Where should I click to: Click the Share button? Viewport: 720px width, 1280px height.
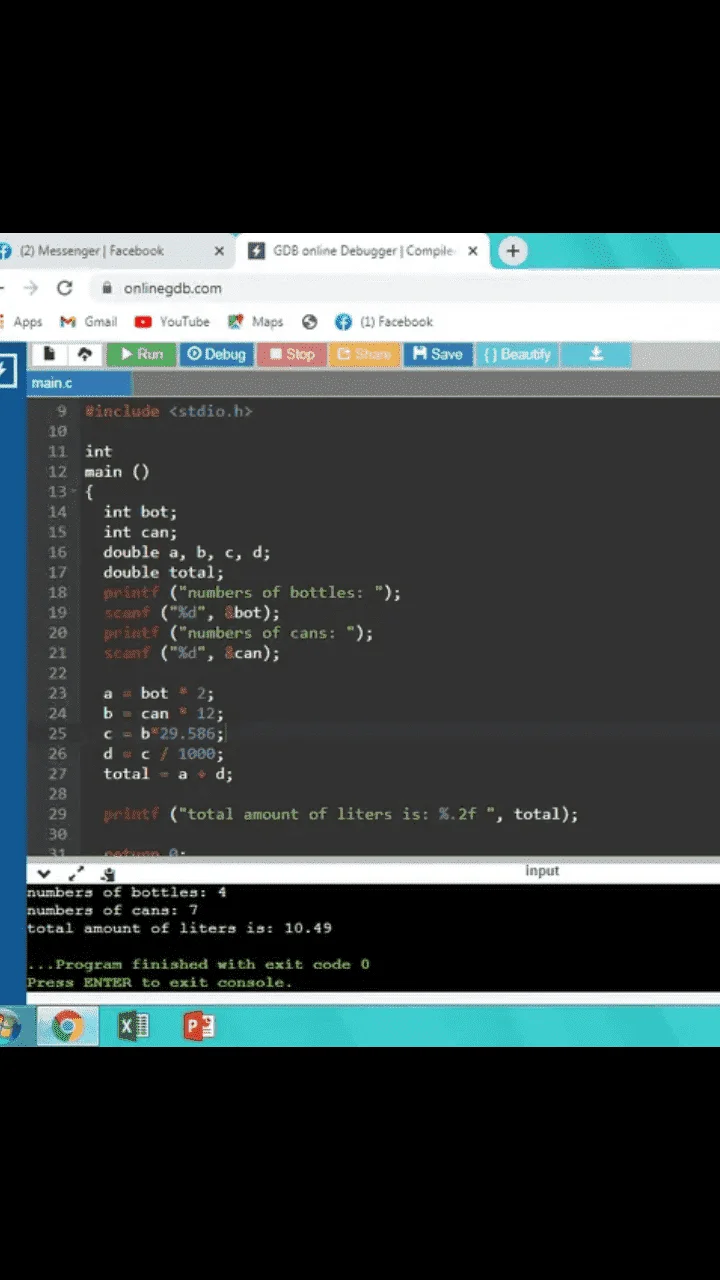pyautogui.click(x=364, y=354)
